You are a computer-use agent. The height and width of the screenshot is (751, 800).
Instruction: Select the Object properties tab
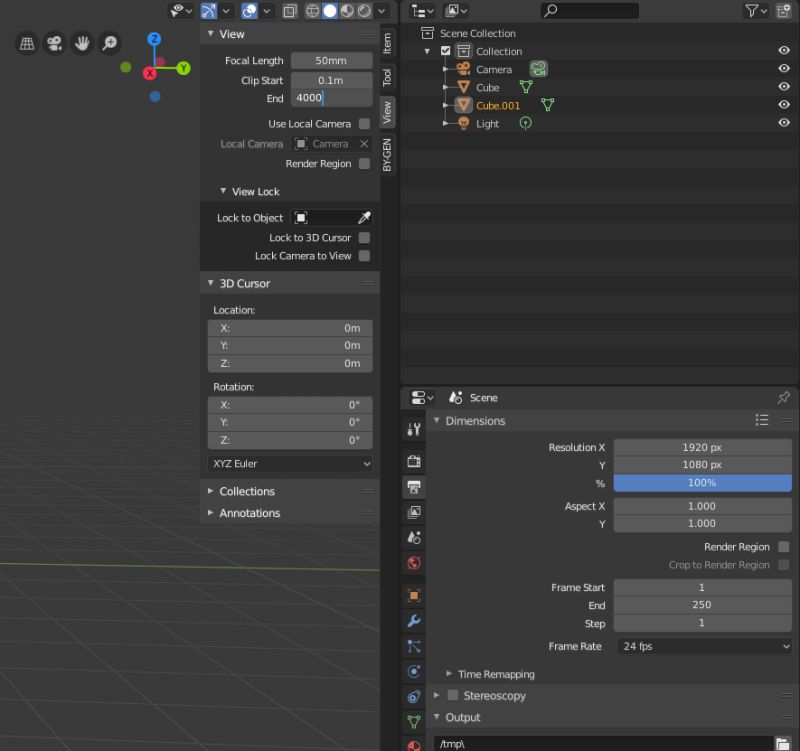coord(413,592)
